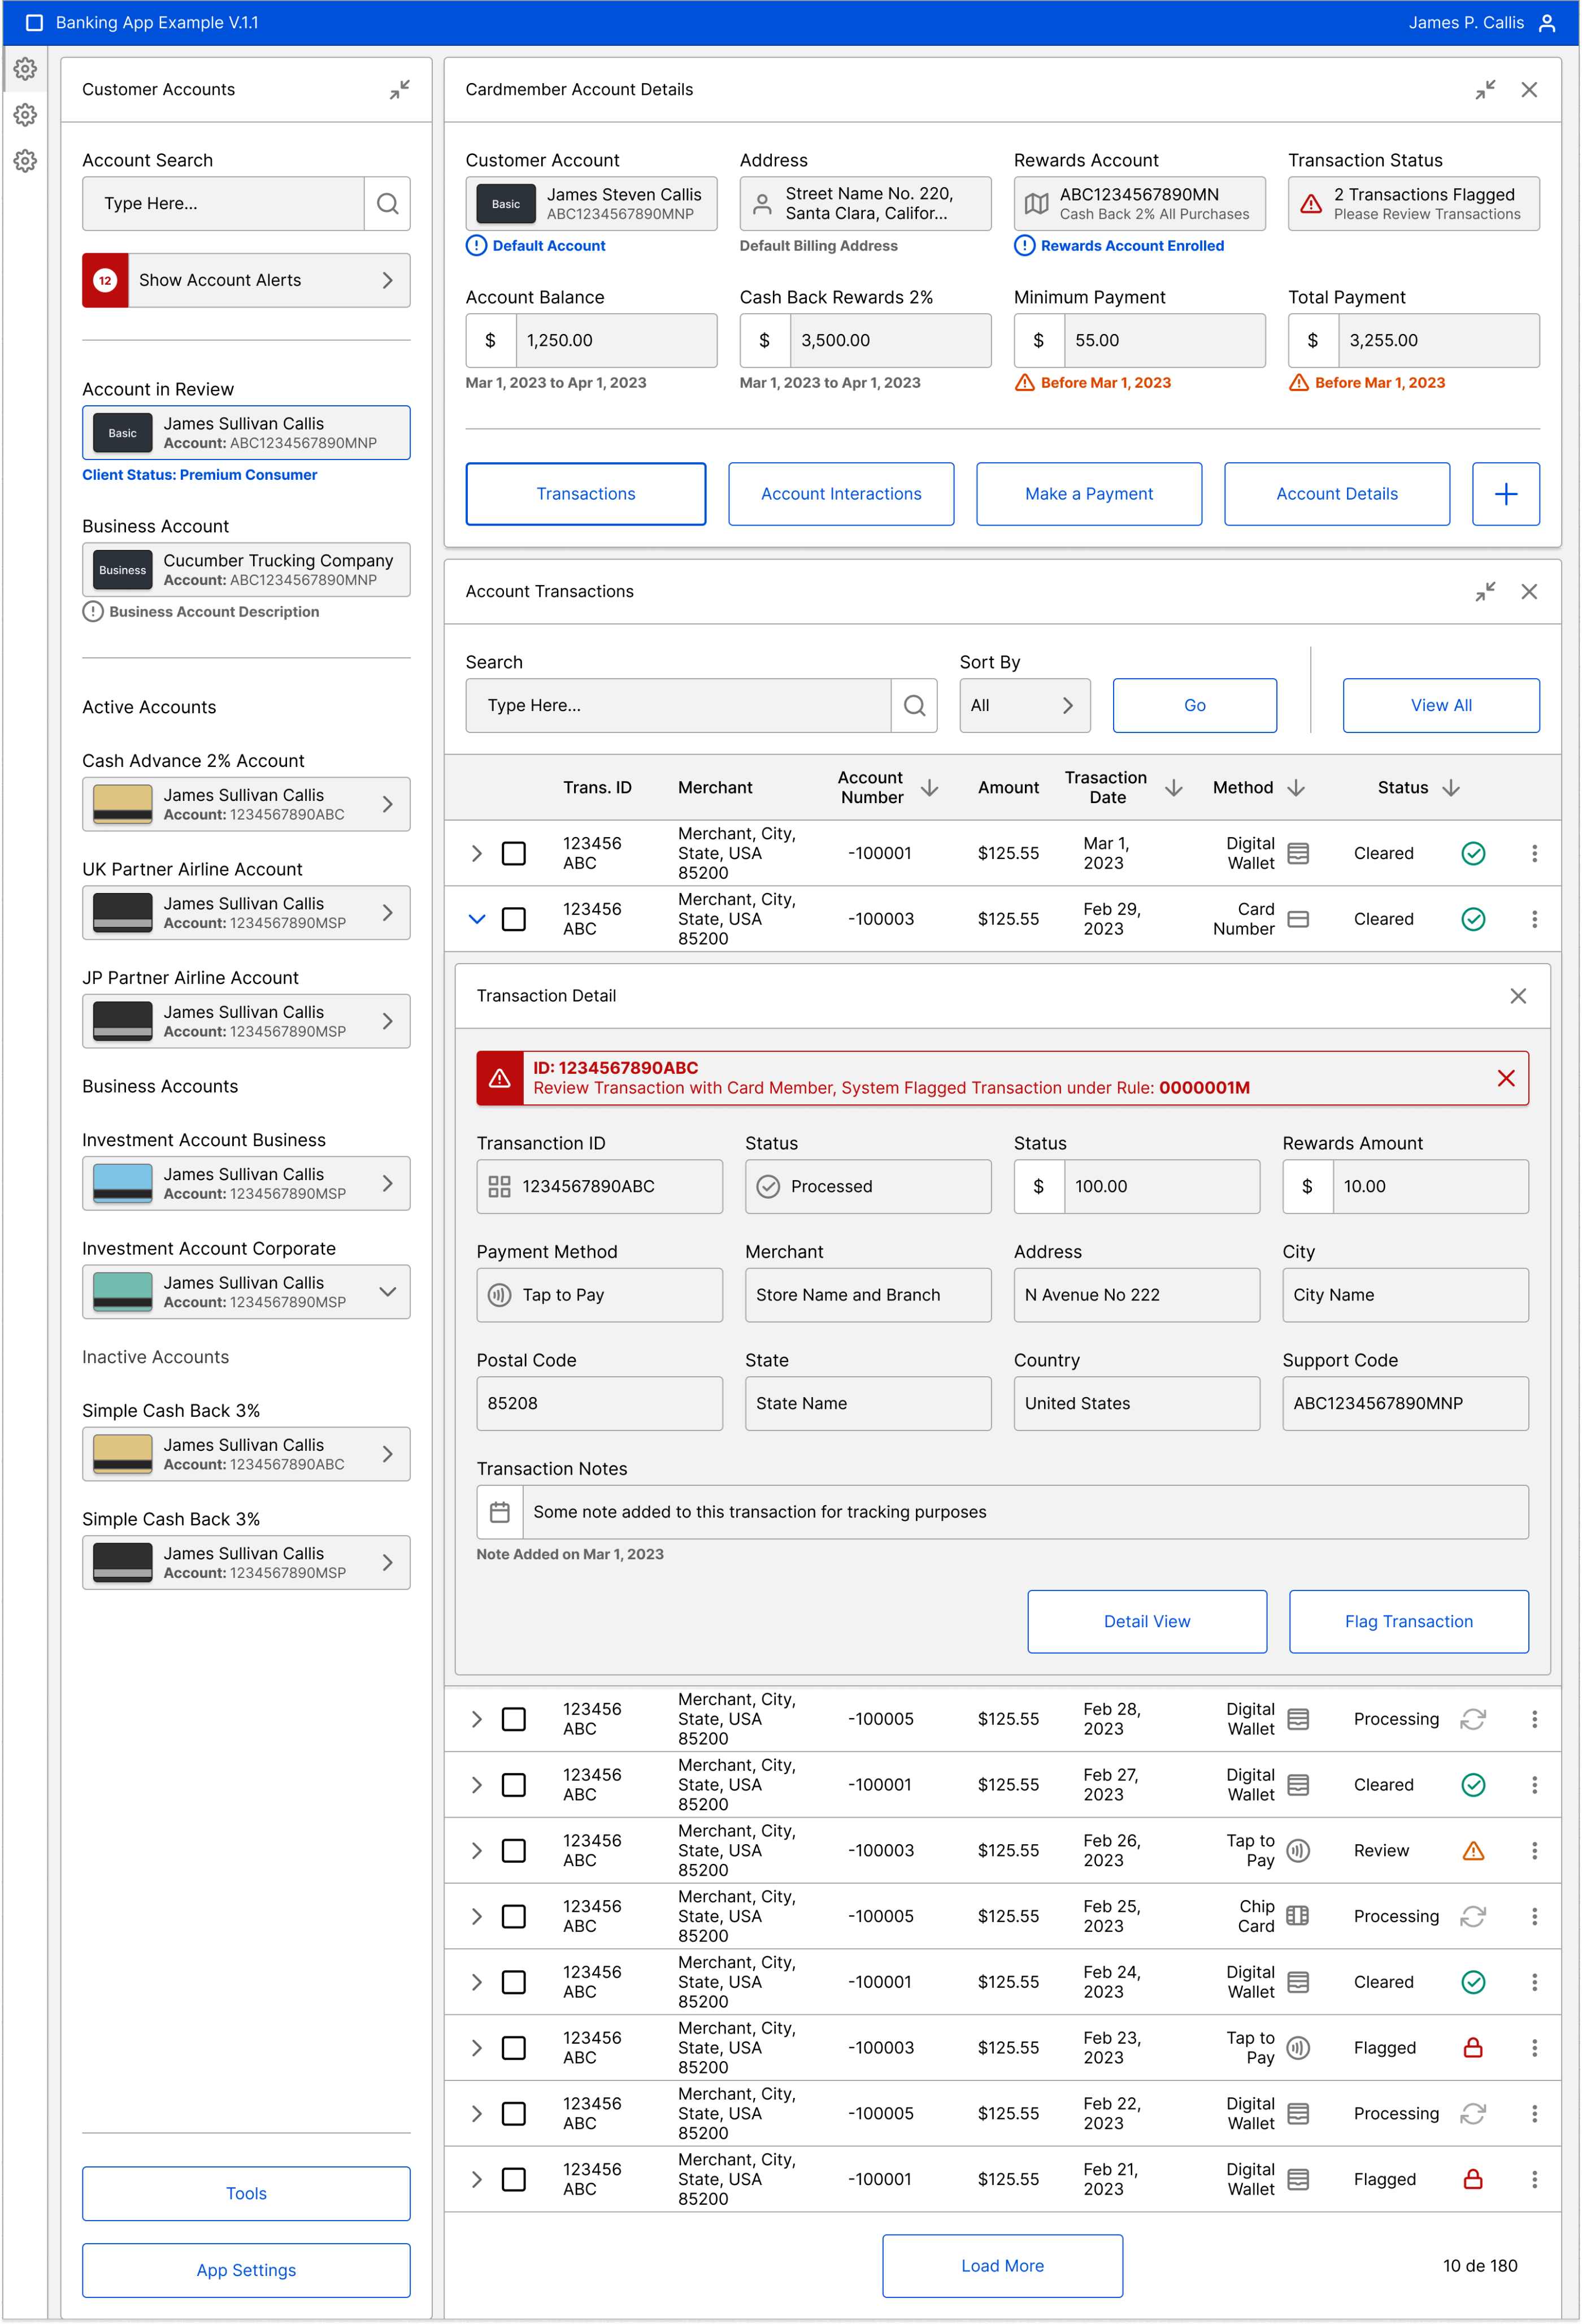Image resolution: width=1582 pixels, height=2324 pixels.
Task: Open the Sort By All dropdown
Action: [1024, 706]
